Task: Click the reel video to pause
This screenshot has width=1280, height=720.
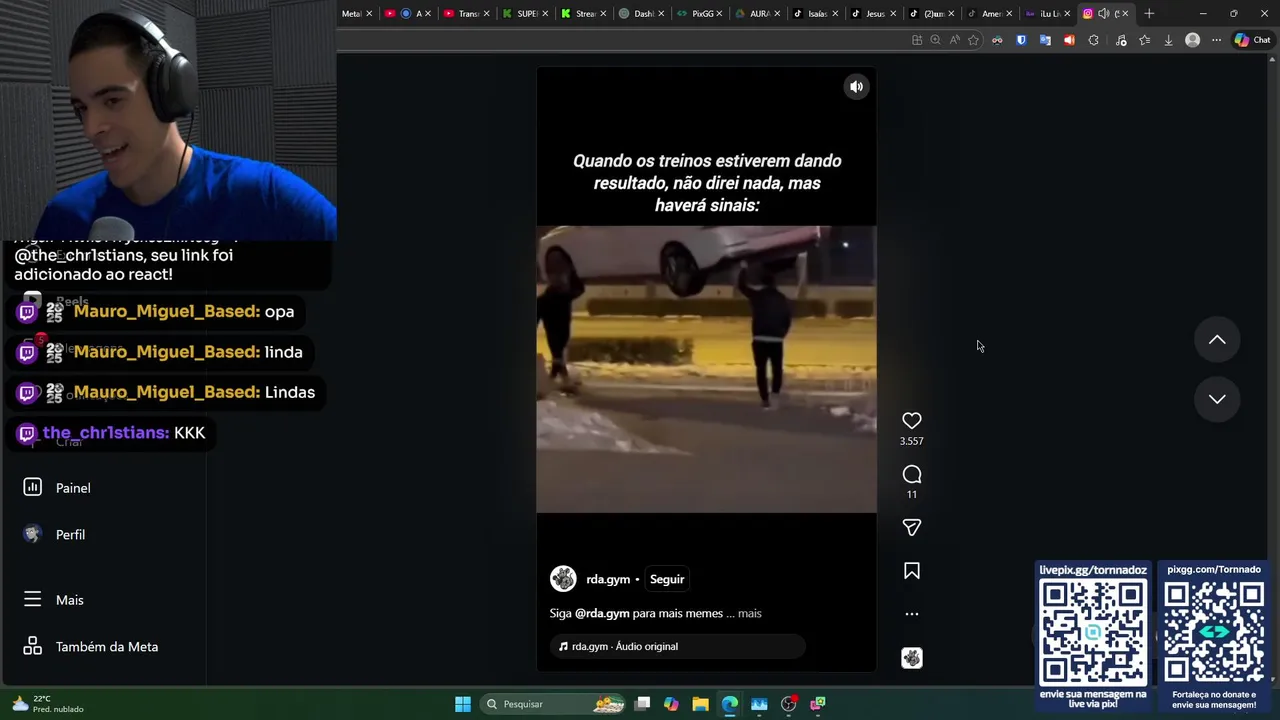Action: 706,369
